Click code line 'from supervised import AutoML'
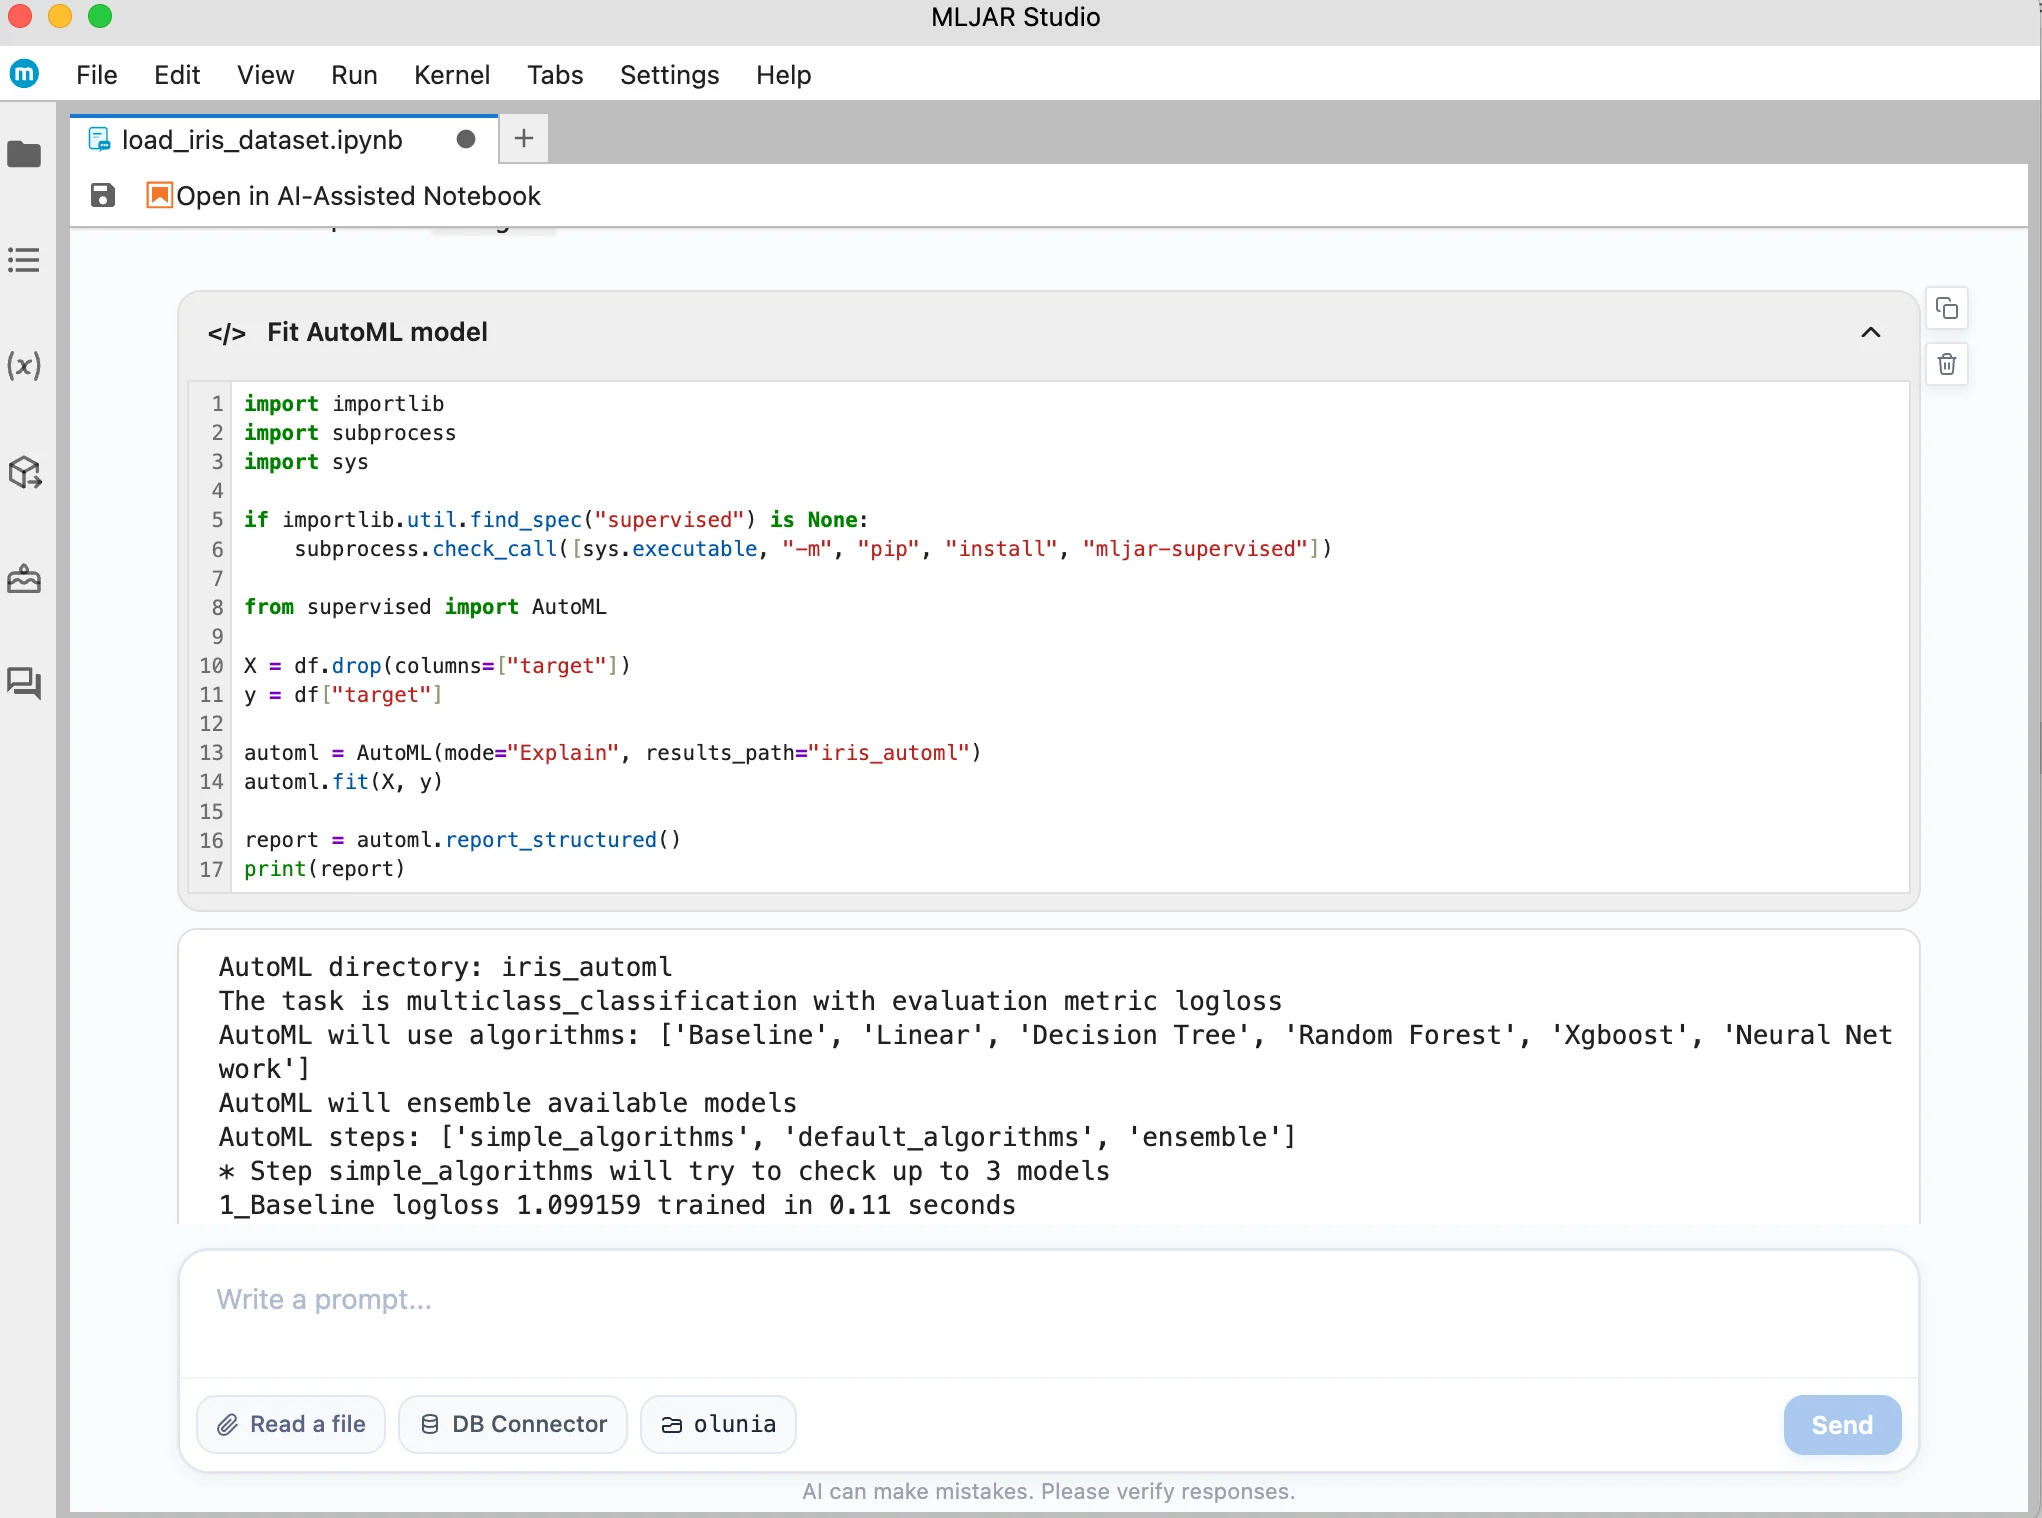Viewport: 2042px width, 1518px height. [425, 607]
